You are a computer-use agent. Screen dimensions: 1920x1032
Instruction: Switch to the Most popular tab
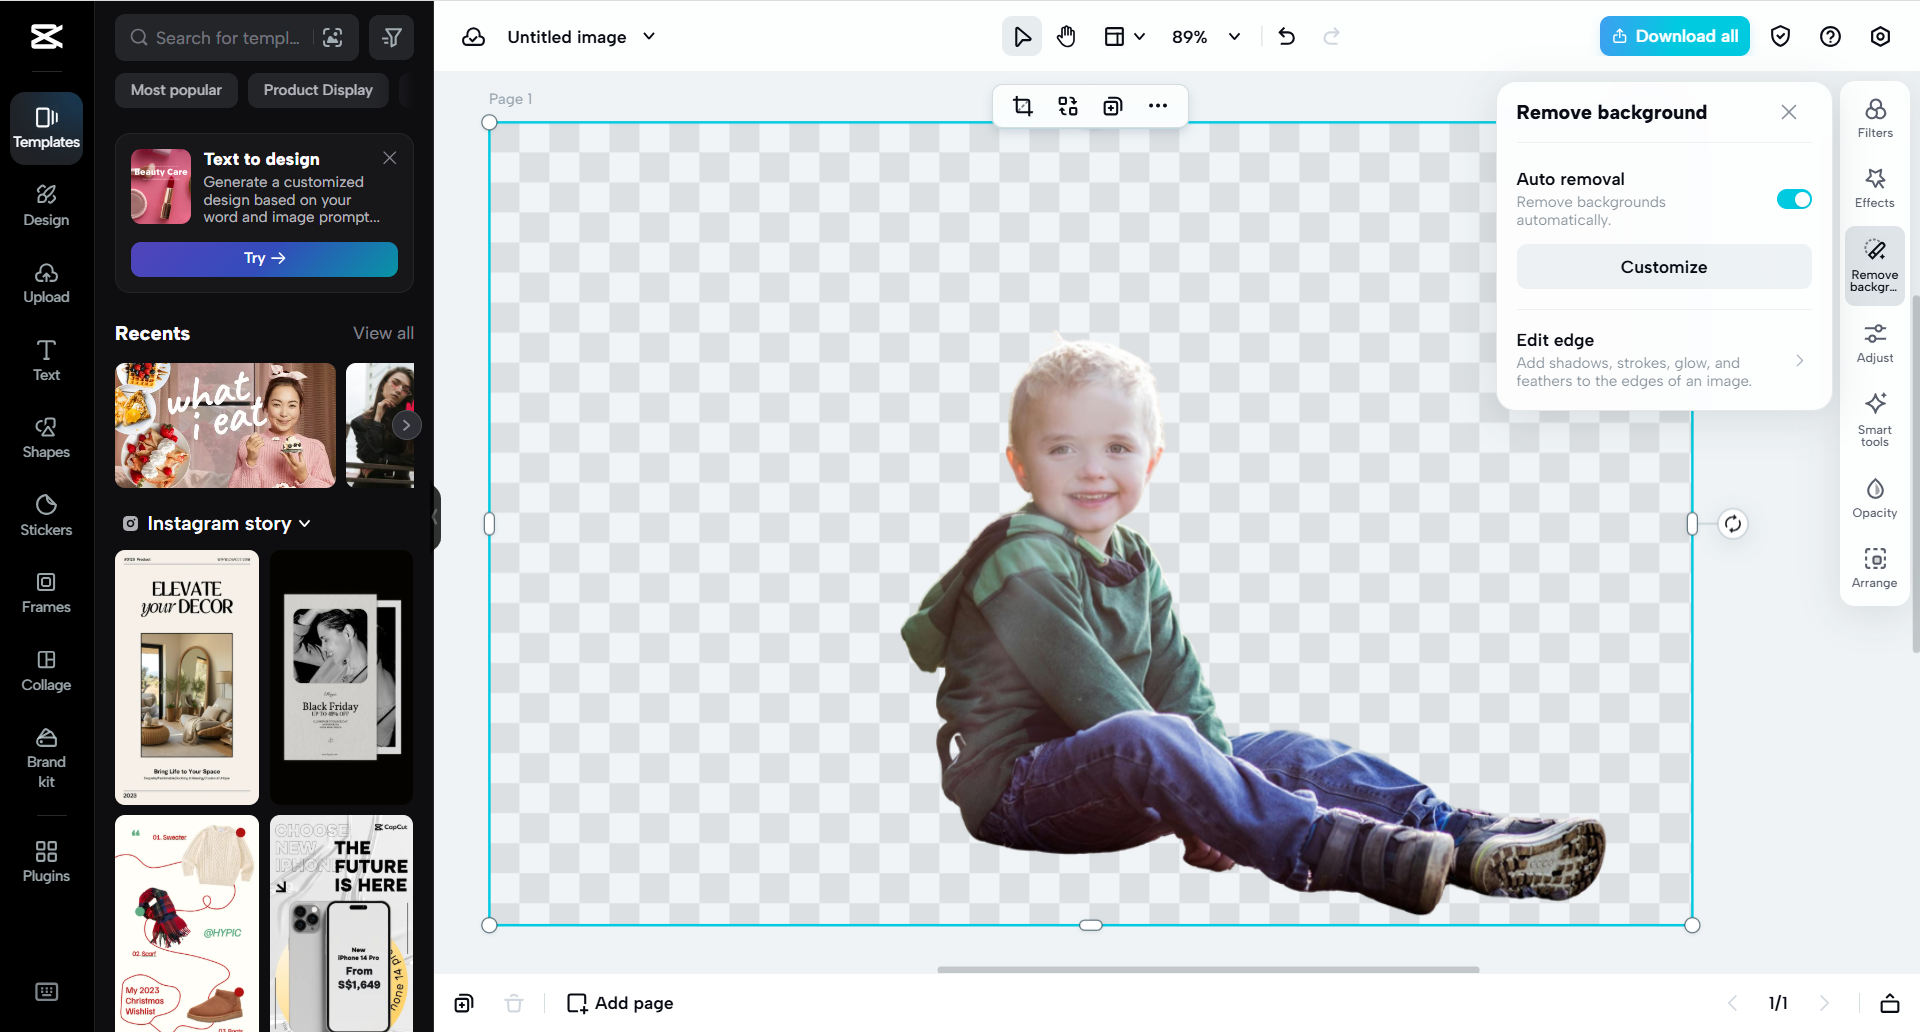[x=175, y=90]
